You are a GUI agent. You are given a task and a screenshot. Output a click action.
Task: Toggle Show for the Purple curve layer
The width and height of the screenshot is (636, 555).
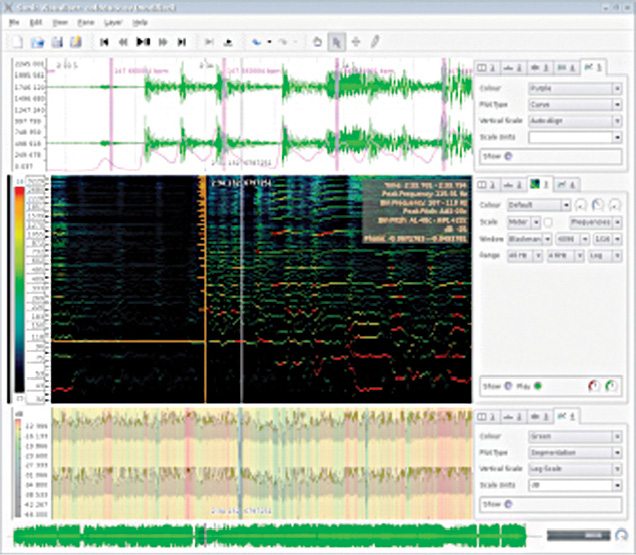[508, 155]
